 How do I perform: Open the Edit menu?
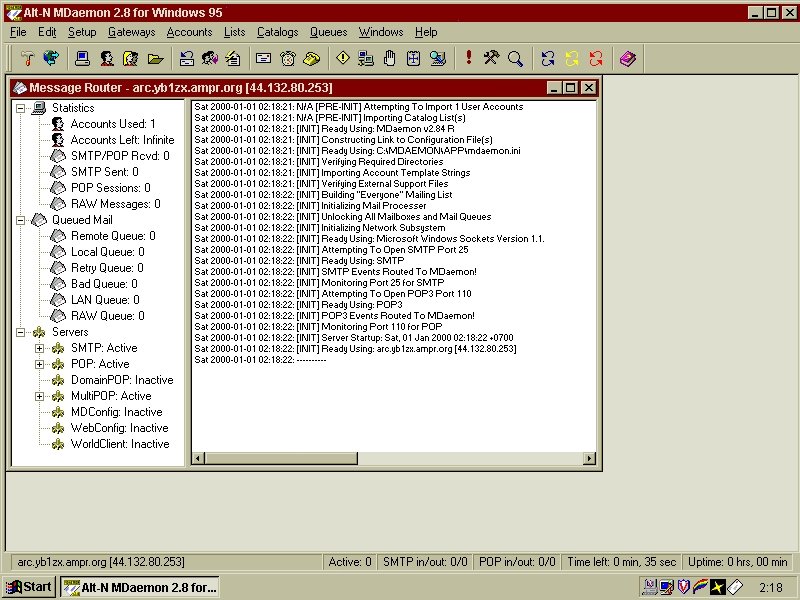(x=47, y=32)
